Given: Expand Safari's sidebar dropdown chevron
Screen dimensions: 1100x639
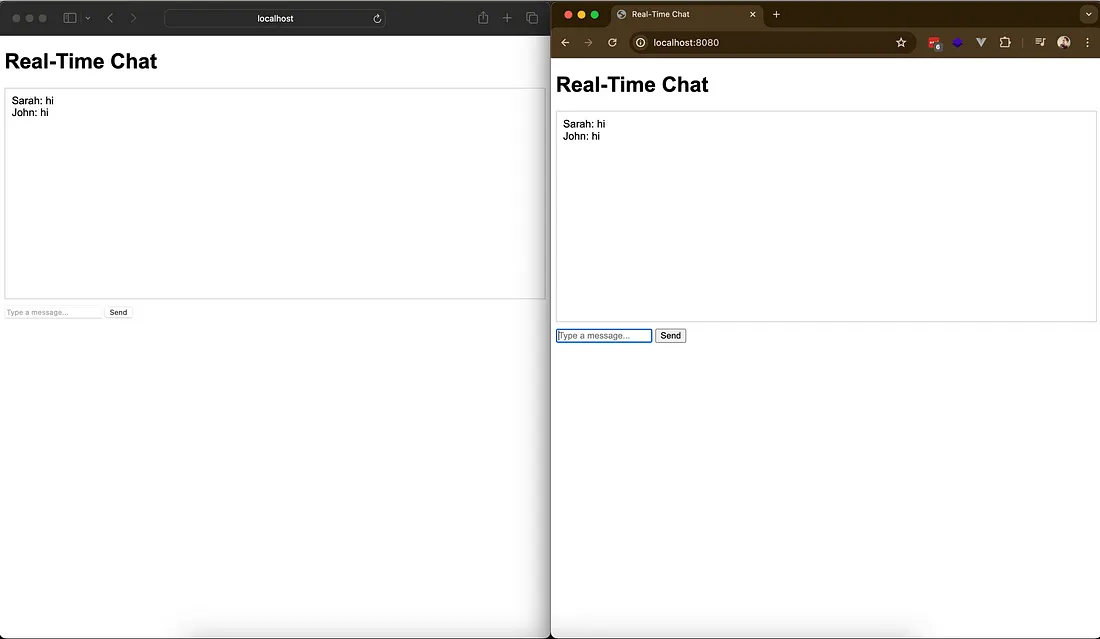Looking at the screenshot, I should tap(88, 18).
